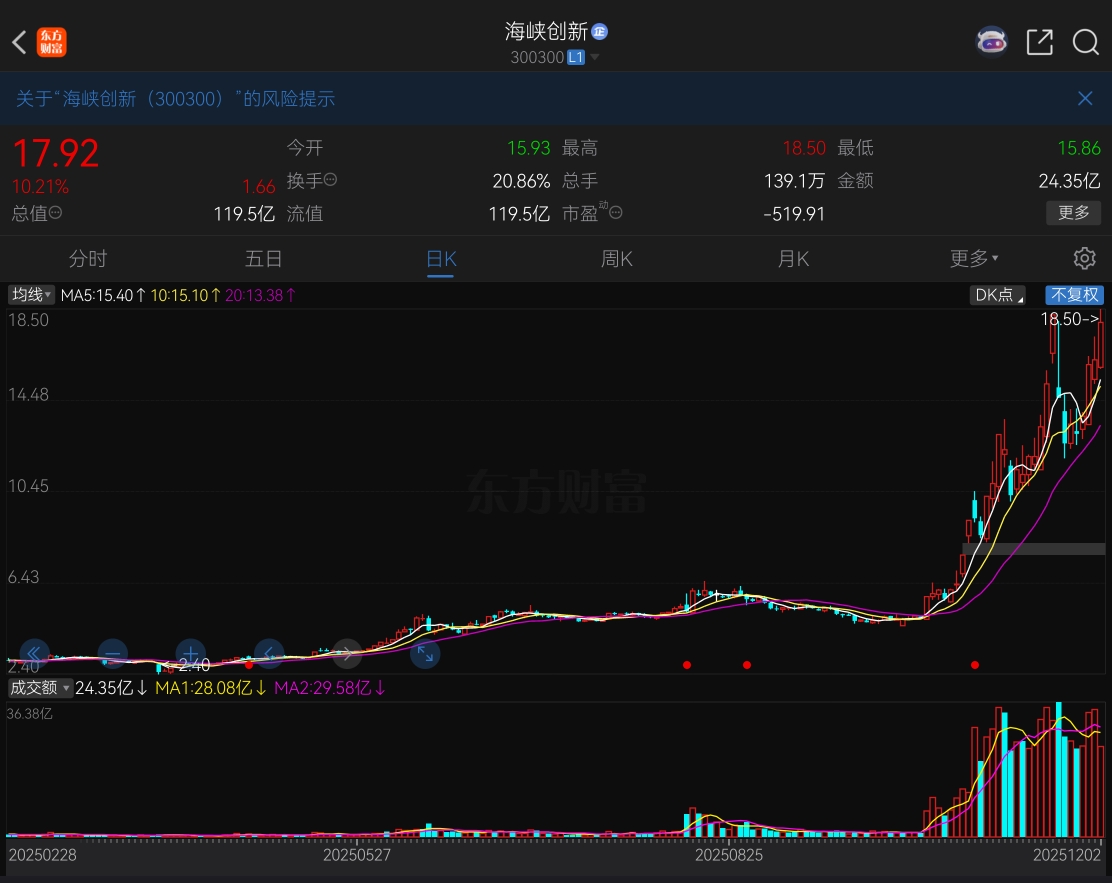1112x883 pixels.
Task: Click the first red event dot
Action: 249,665
